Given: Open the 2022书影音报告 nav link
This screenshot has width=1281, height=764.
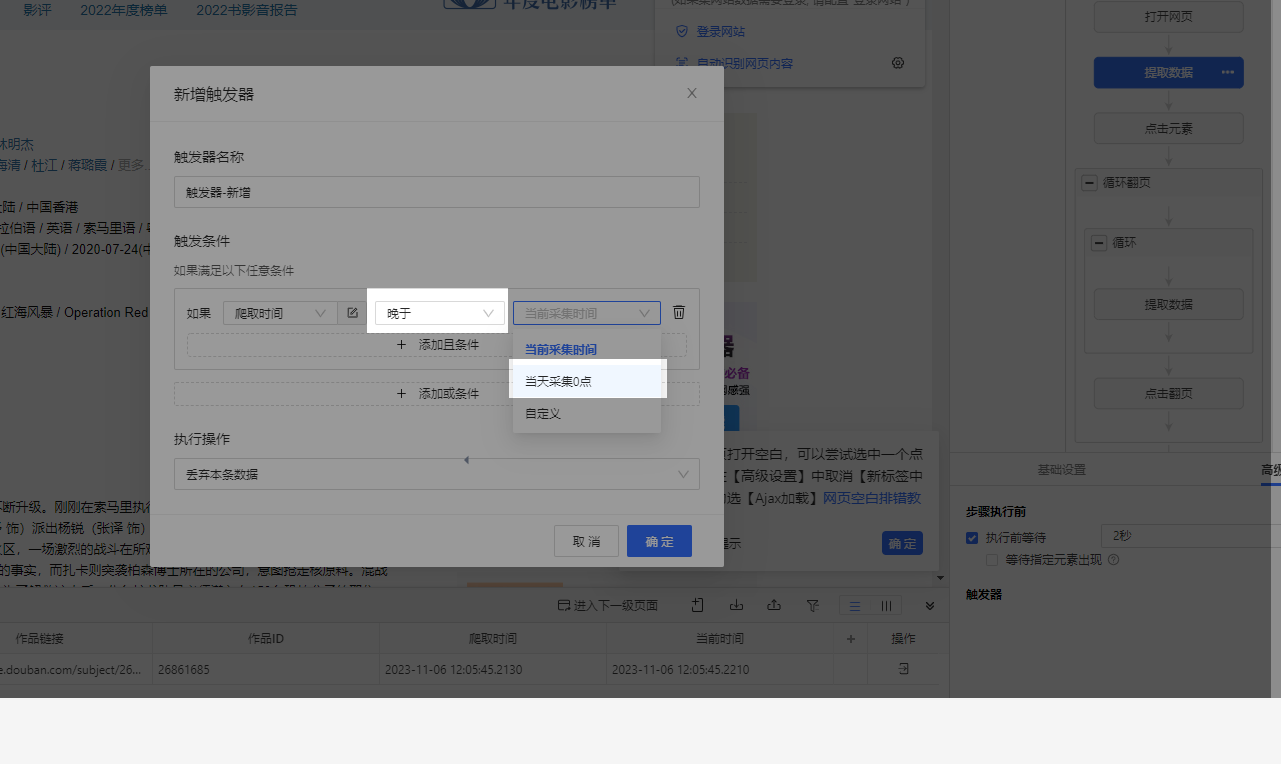Looking at the screenshot, I should (x=246, y=10).
